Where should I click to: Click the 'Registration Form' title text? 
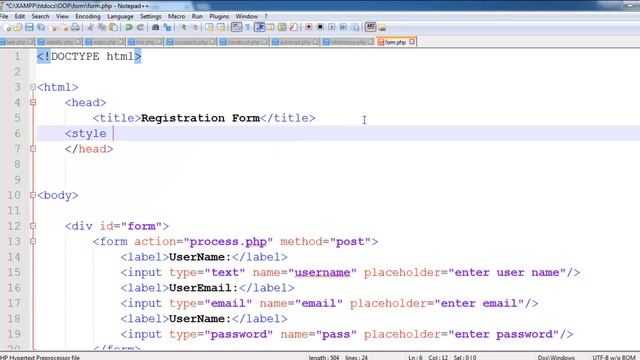(200, 118)
